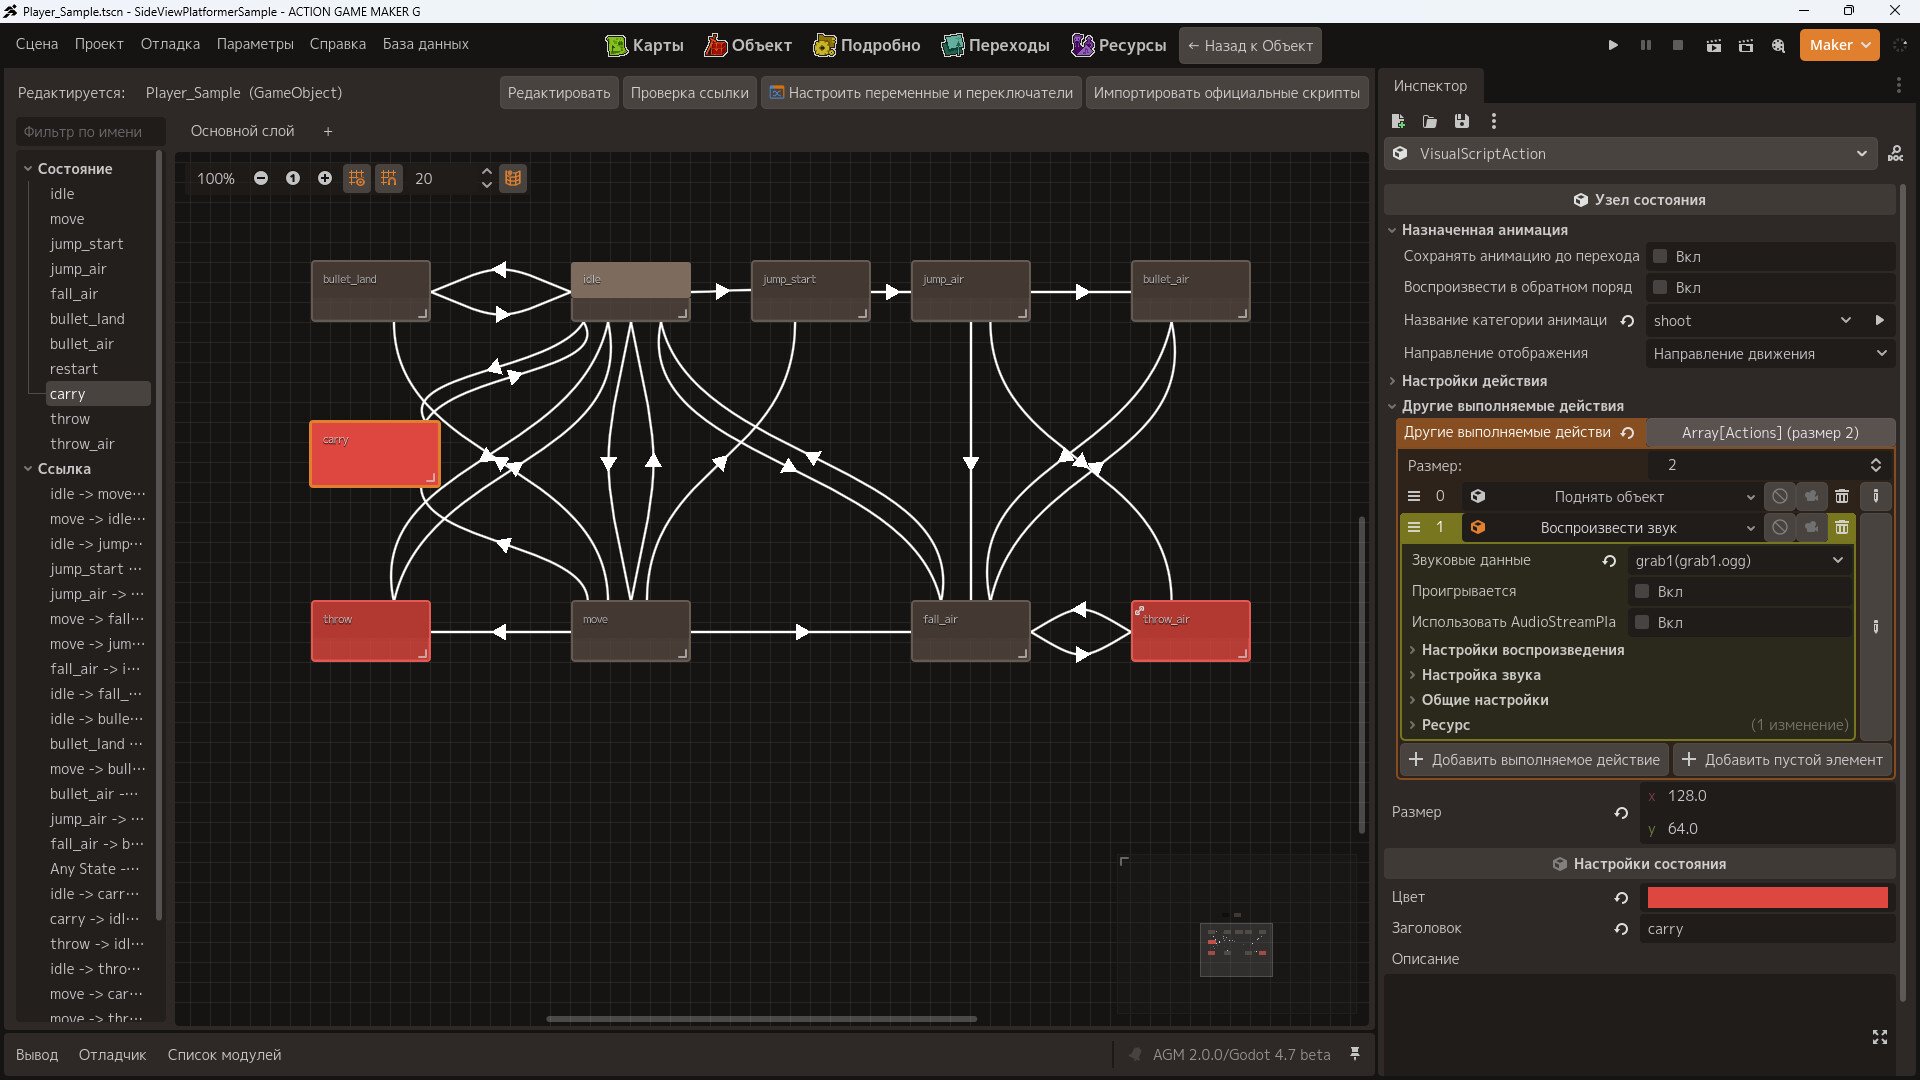Collapse the Состояние tree group
Viewport: 1920px width, 1080px height.
pyautogui.click(x=28, y=169)
